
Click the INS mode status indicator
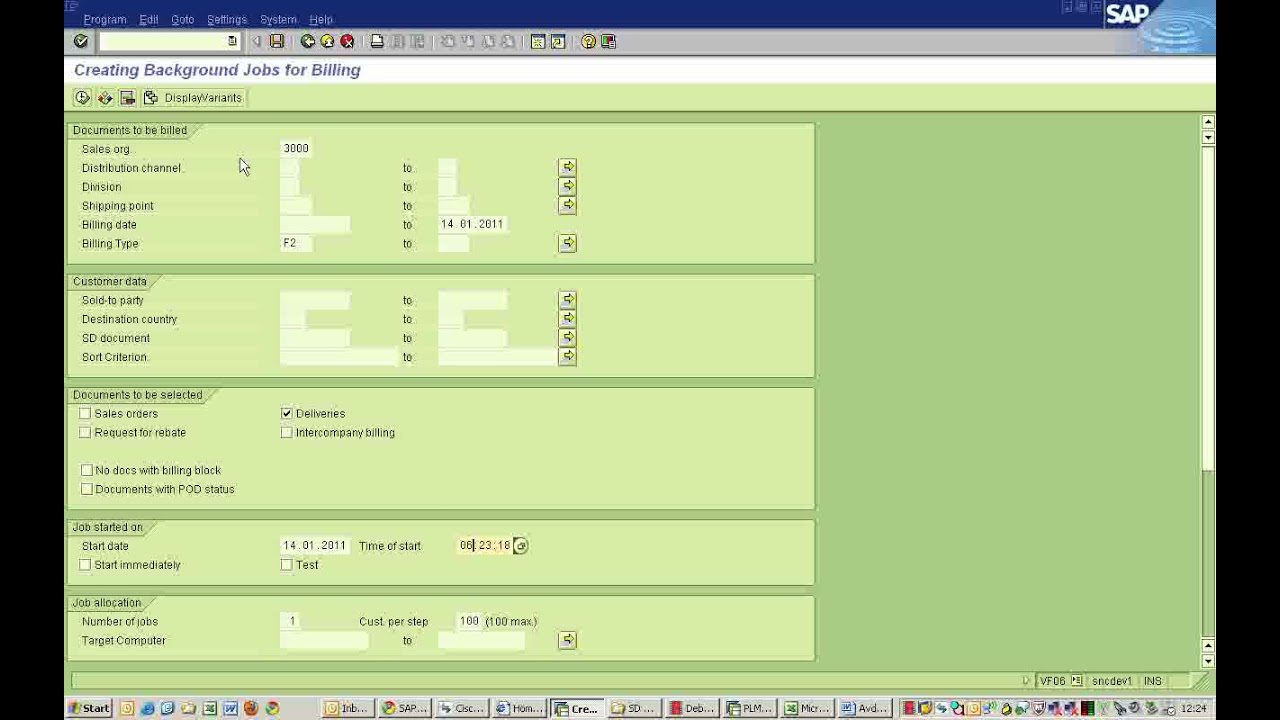point(1153,681)
